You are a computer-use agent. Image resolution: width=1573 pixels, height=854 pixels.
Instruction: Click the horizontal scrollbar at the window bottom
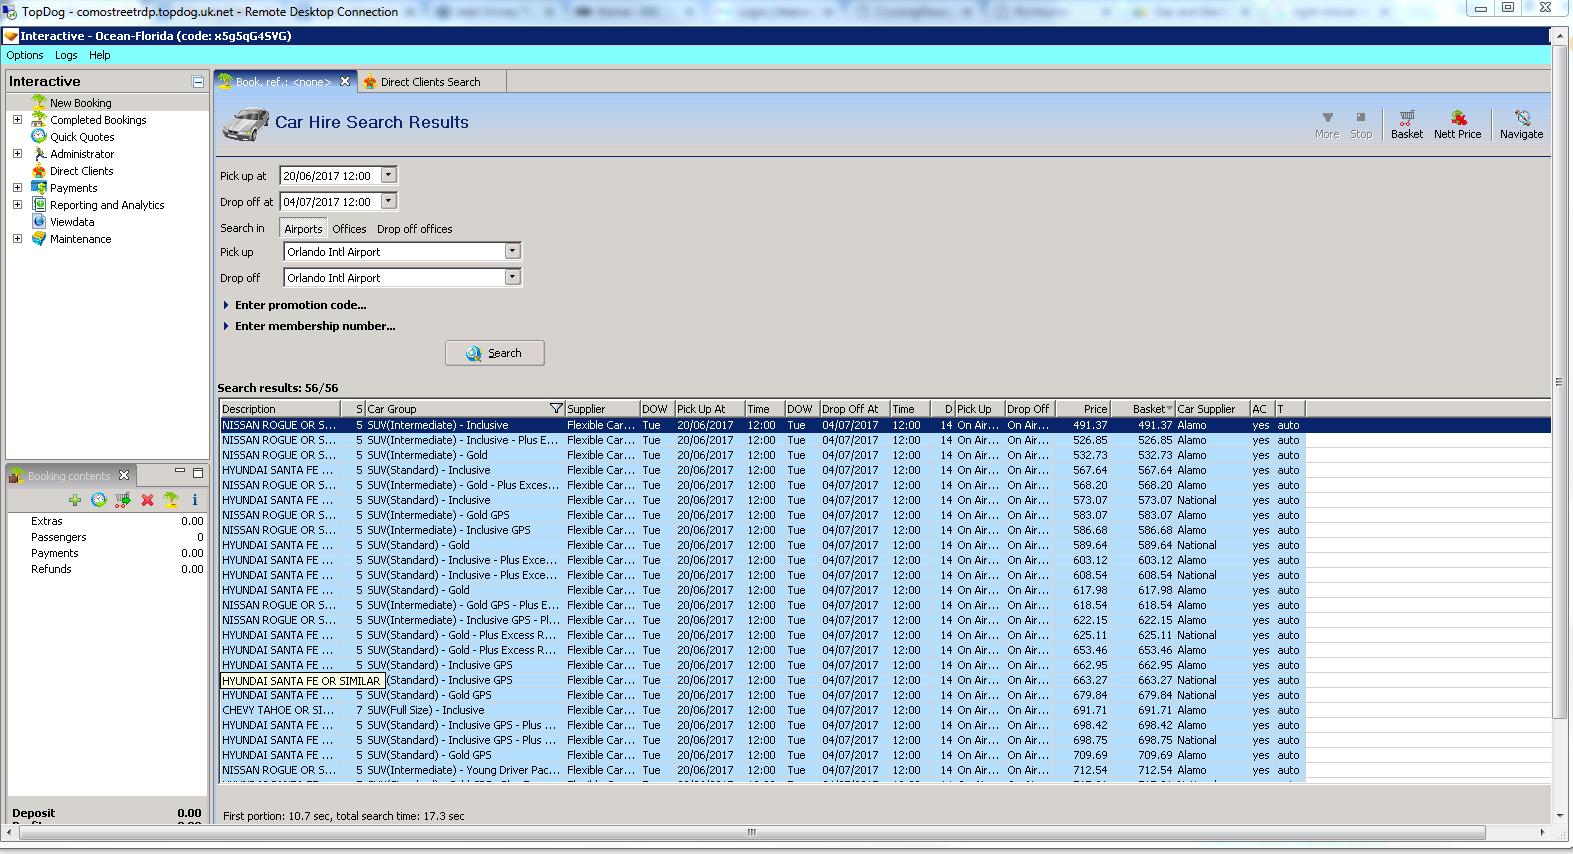pos(750,832)
